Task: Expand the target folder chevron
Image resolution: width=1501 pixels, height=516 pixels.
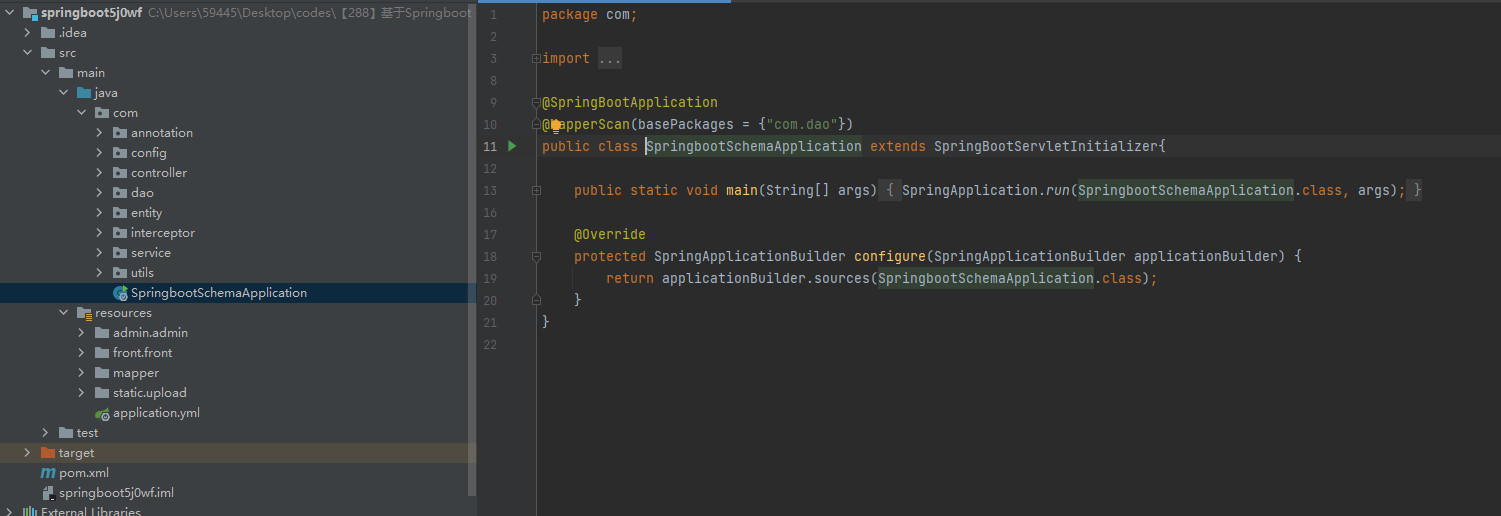Action: [28, 453]
